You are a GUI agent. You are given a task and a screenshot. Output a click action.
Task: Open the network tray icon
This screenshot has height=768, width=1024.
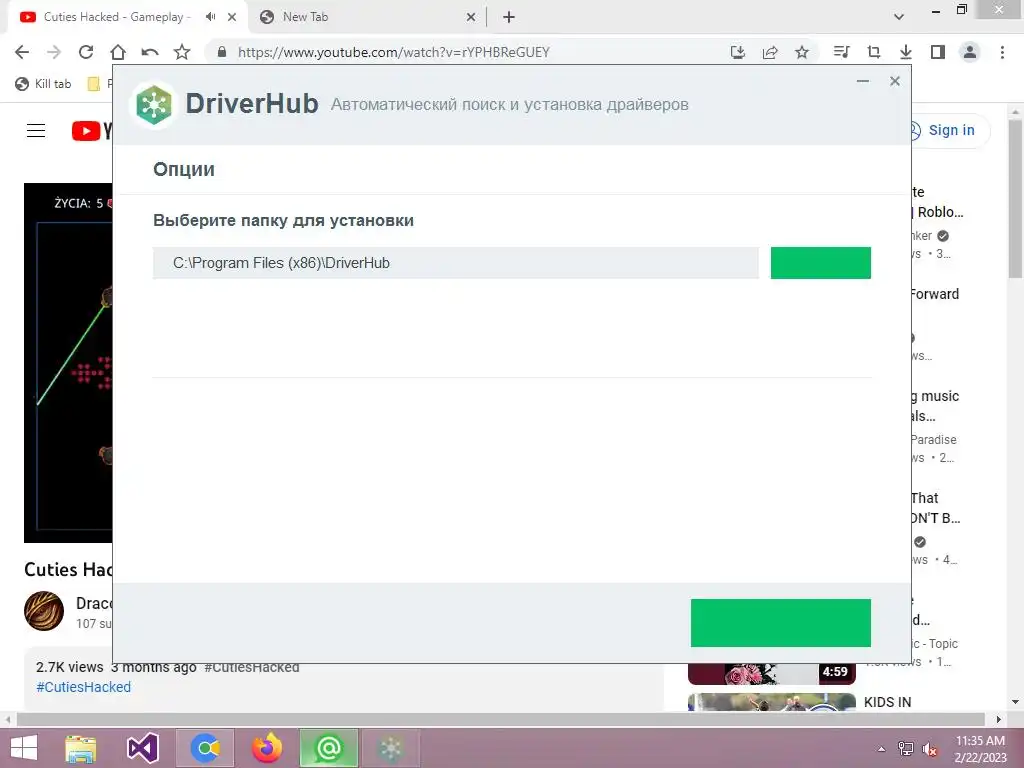906,749
